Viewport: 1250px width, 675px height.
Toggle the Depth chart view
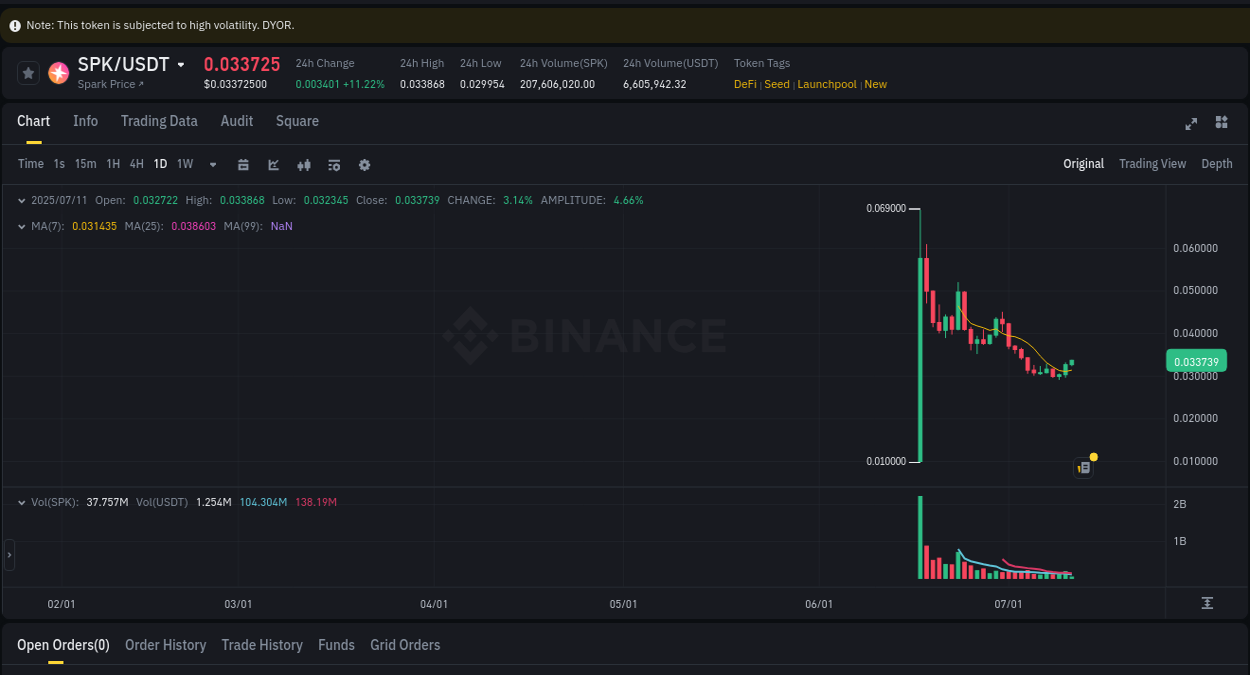[1217, 163]
